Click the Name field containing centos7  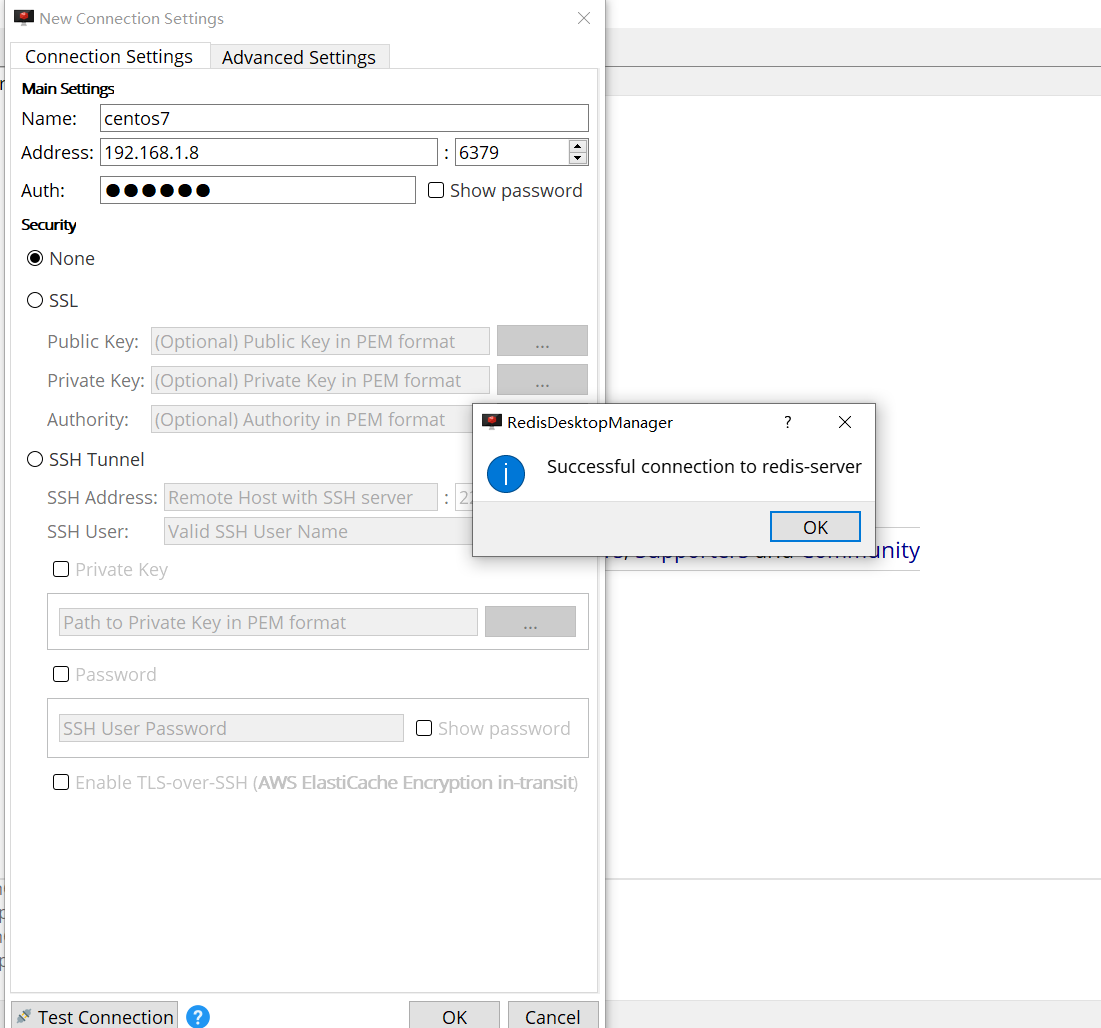pyautogui.click(x=344, y=118)
